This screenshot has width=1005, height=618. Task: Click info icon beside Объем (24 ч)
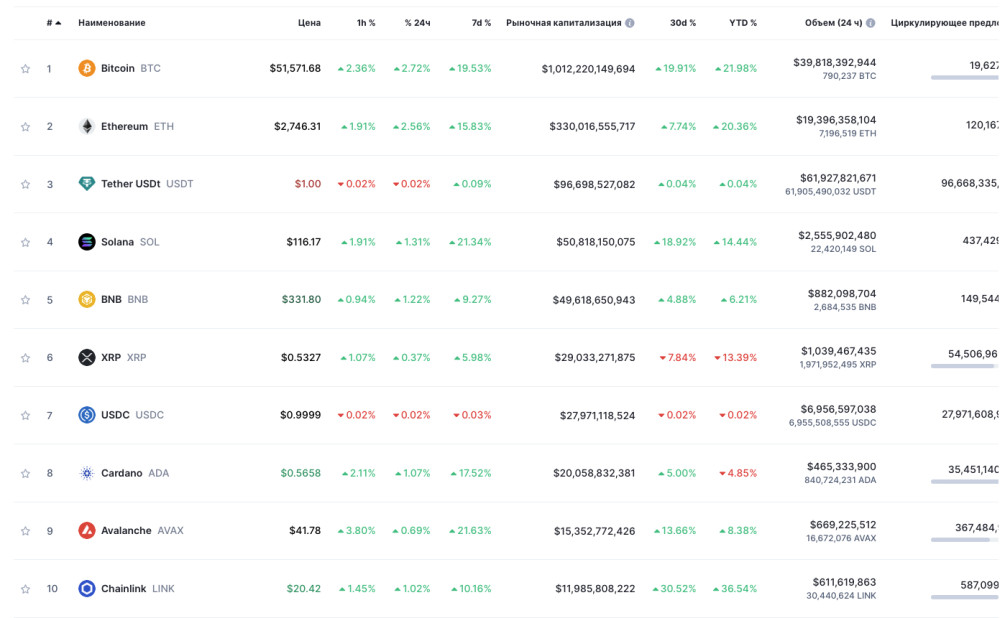[x=870, y=22]
